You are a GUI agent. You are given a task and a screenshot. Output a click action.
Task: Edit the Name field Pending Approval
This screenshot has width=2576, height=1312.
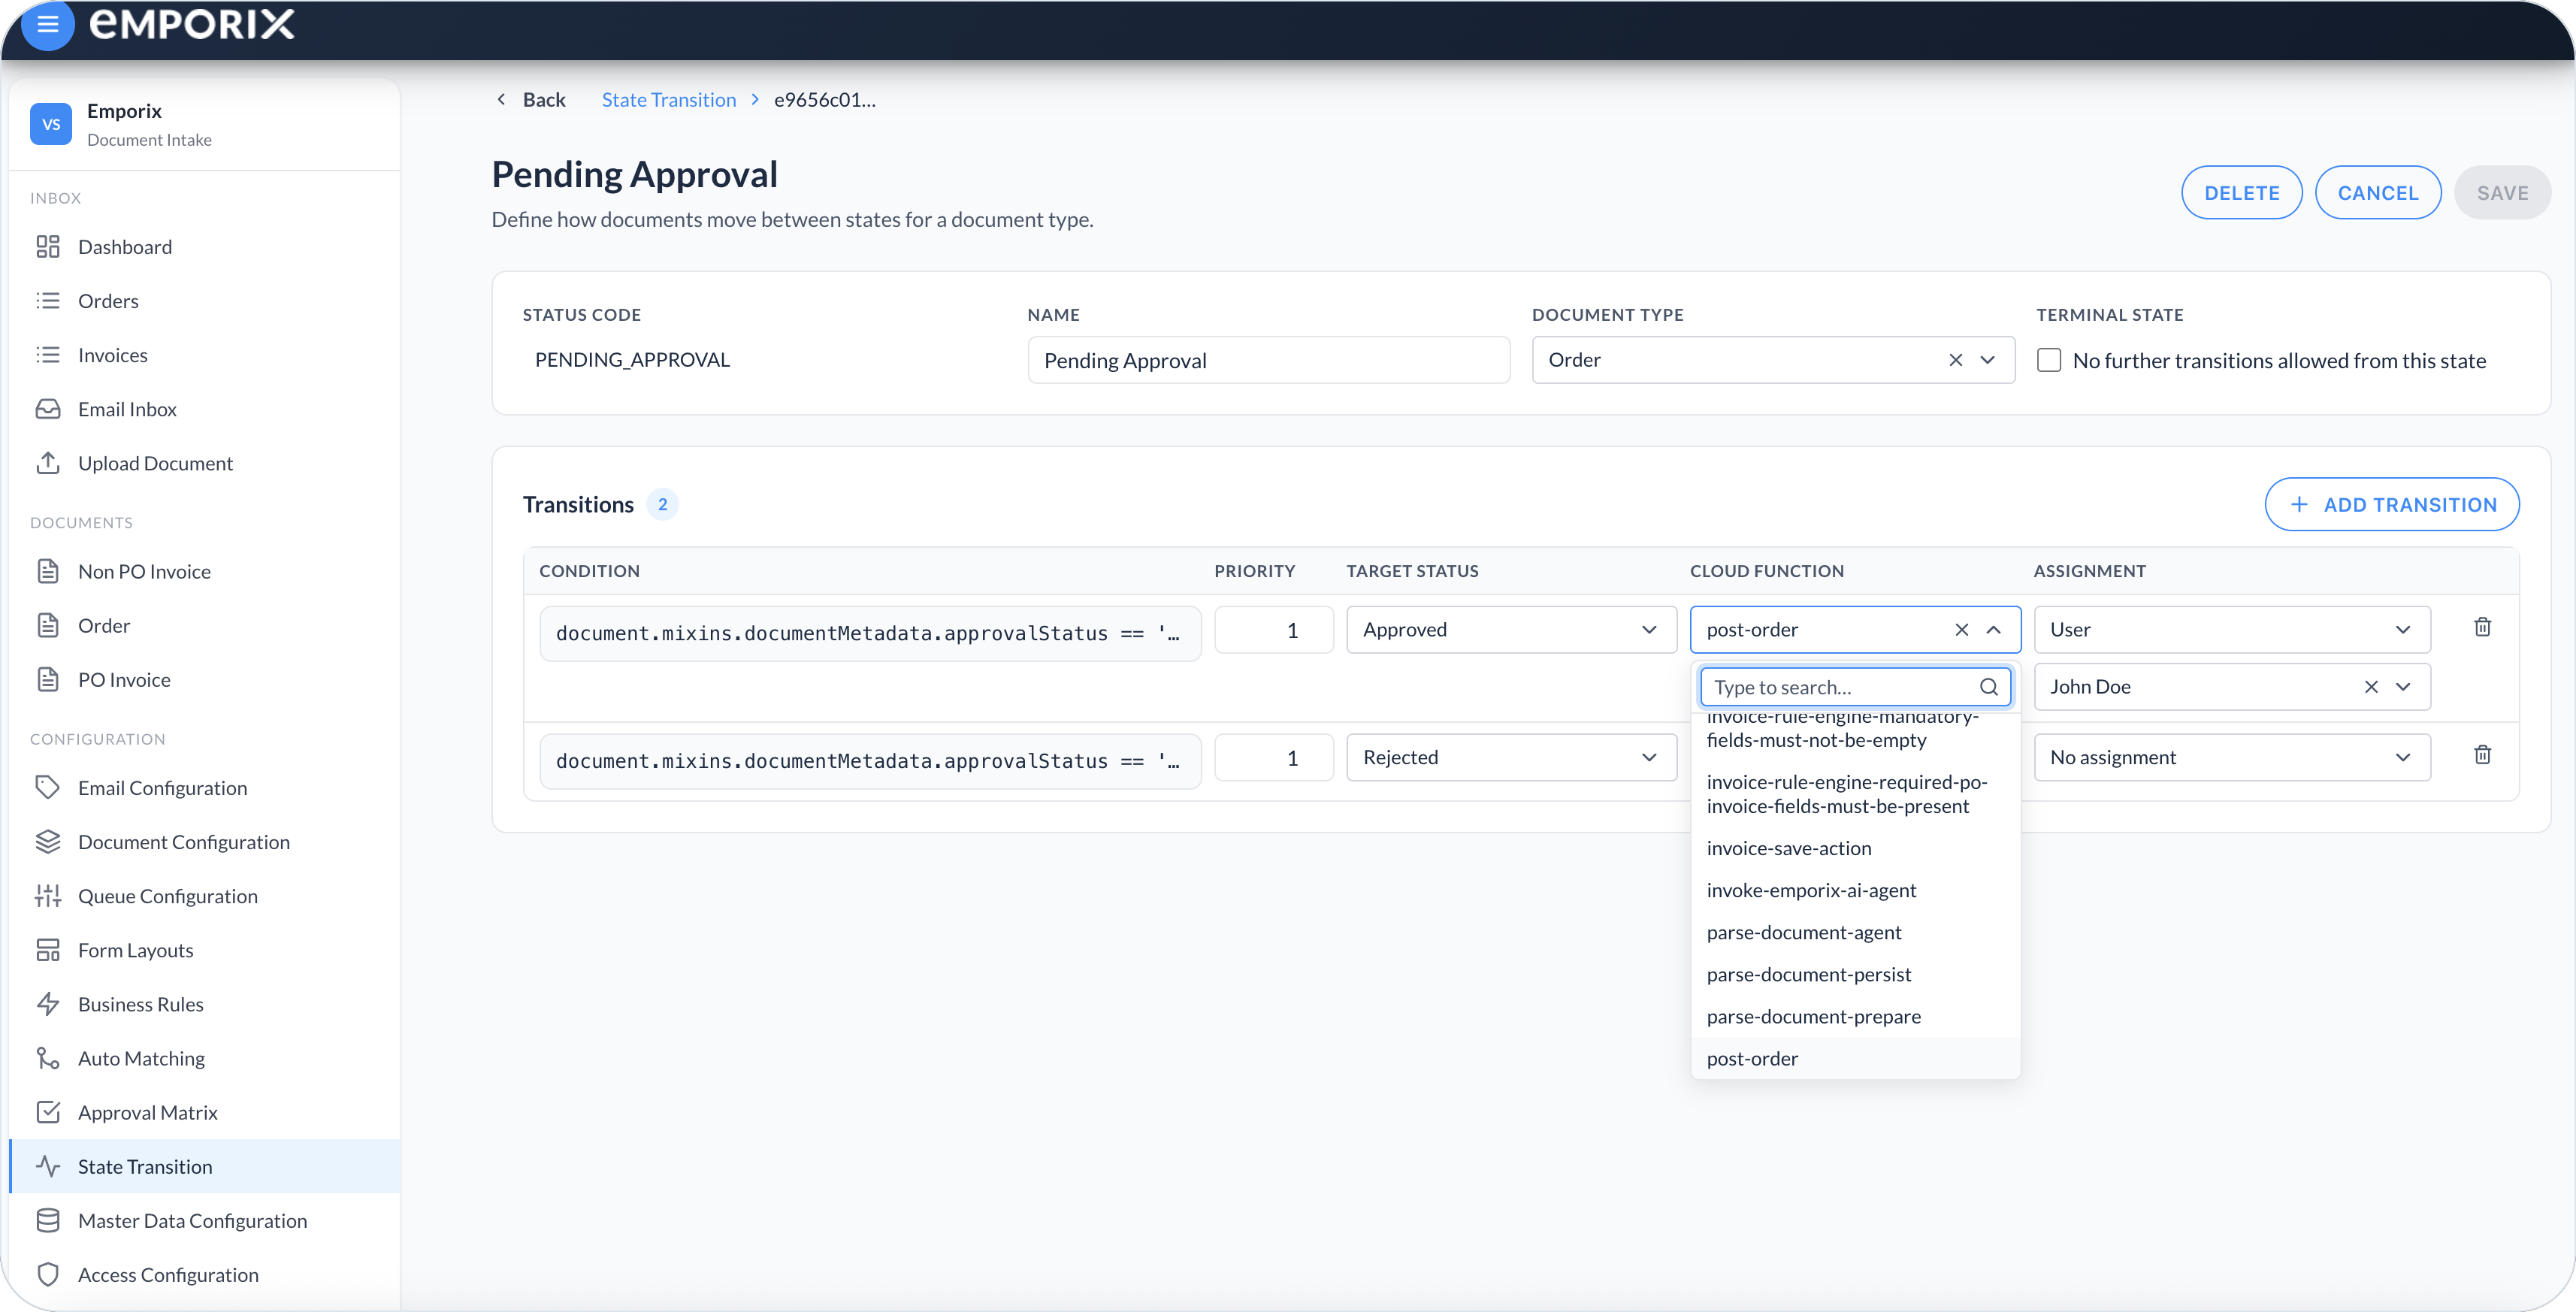click(x=1268, y=360)
